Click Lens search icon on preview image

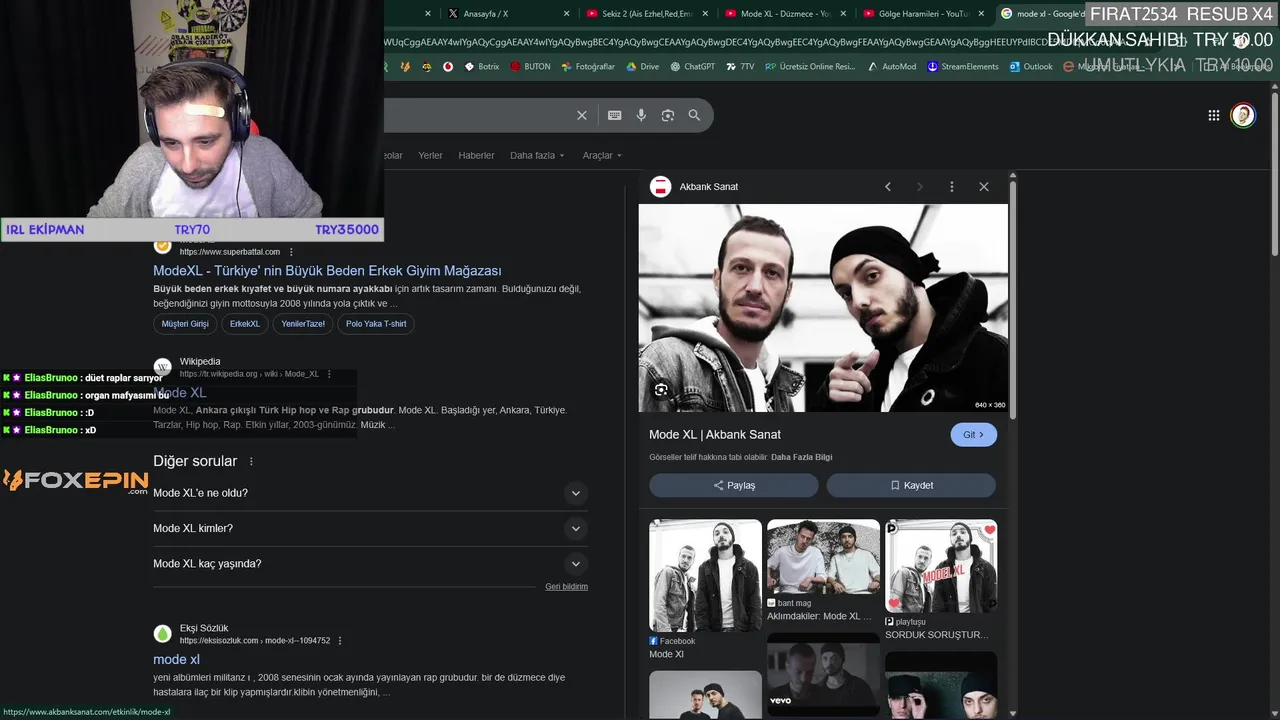coord(661,390)
